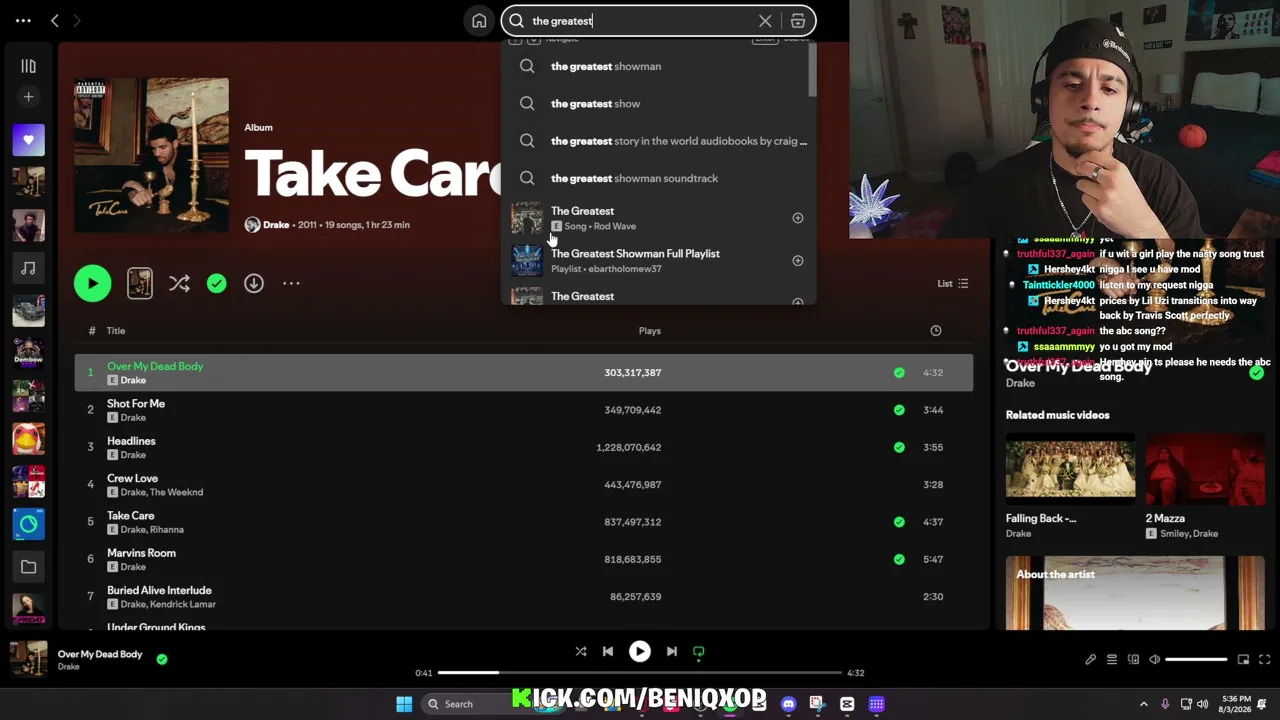Viewport: 1280px width, 720px height.
Task: Open Windows Start menu
Action: point(404,704)
